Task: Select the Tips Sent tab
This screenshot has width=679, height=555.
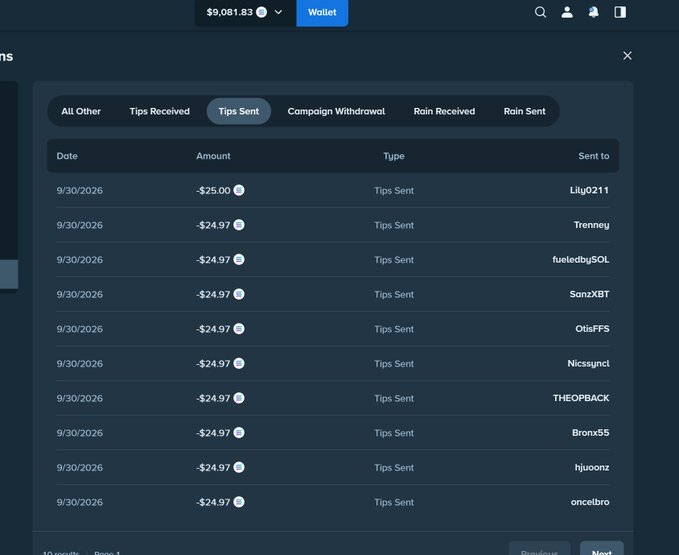Action: [x=239, y=111]
